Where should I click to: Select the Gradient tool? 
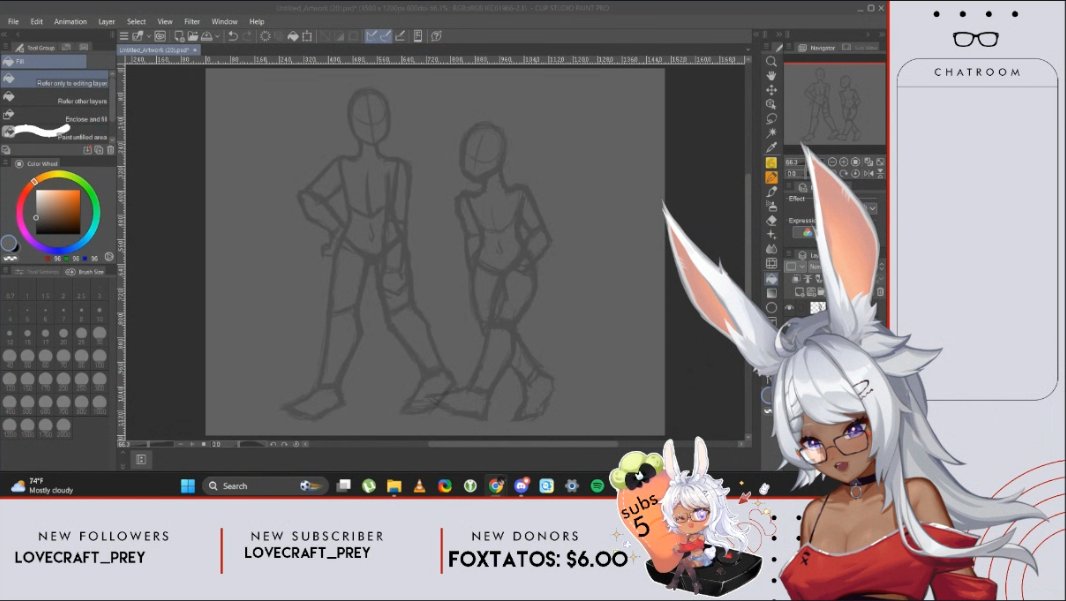pos(771,293)
